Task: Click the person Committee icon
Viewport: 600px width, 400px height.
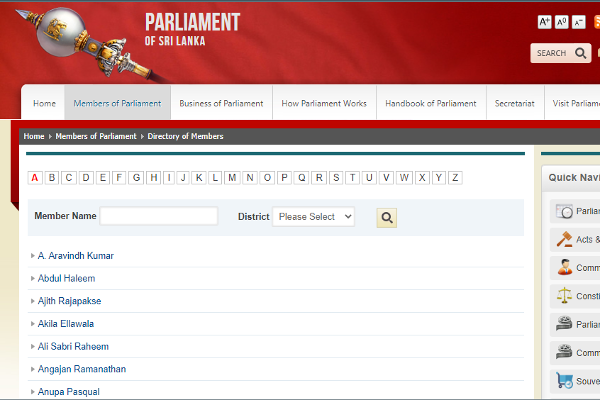Action: click(564, 267)
